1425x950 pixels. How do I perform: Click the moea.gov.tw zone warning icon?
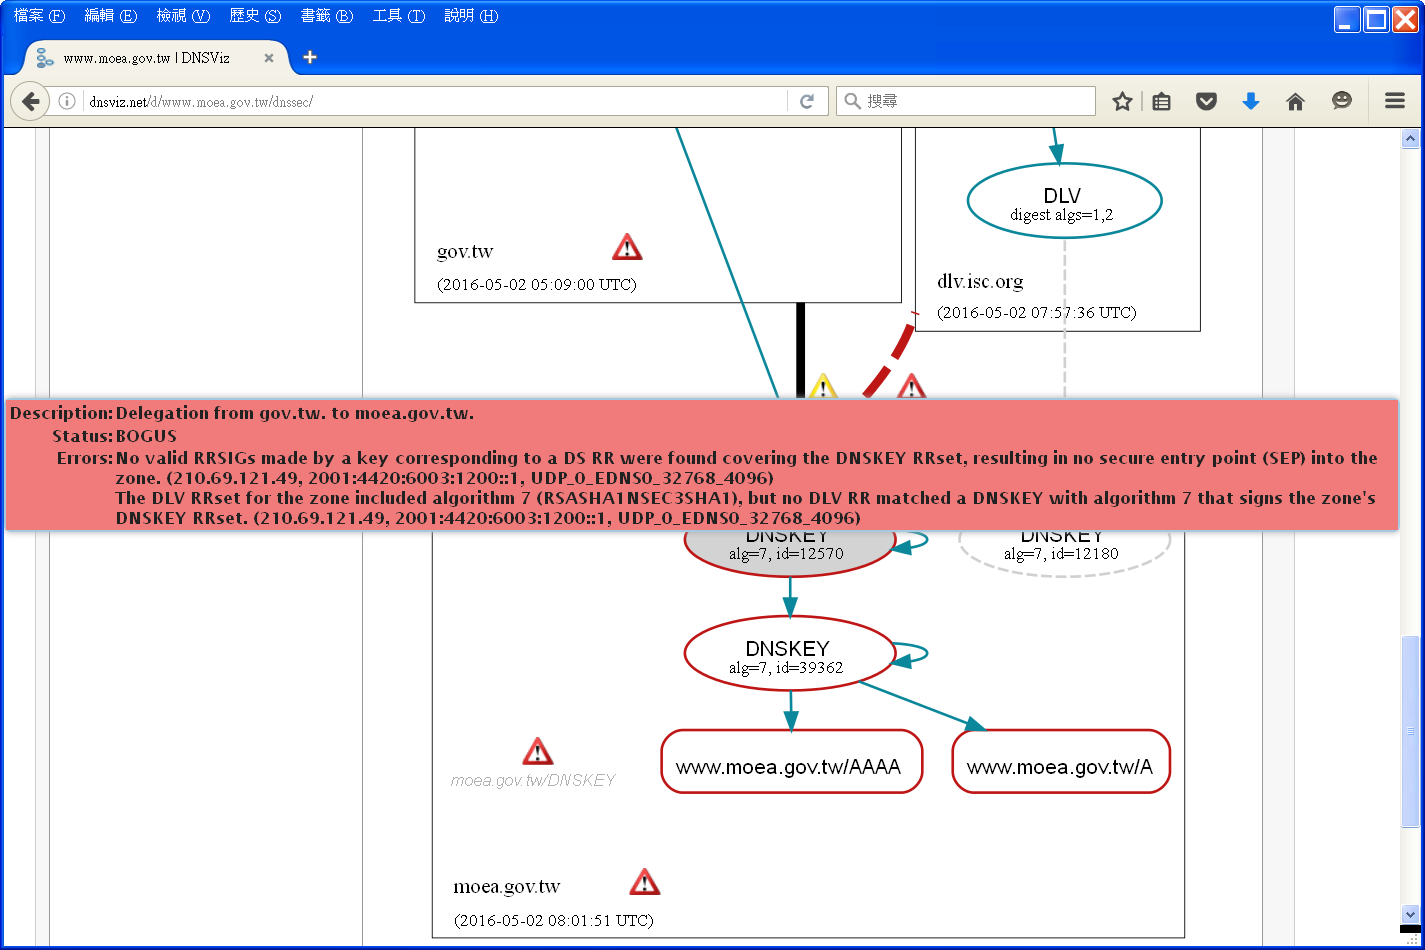645,882
